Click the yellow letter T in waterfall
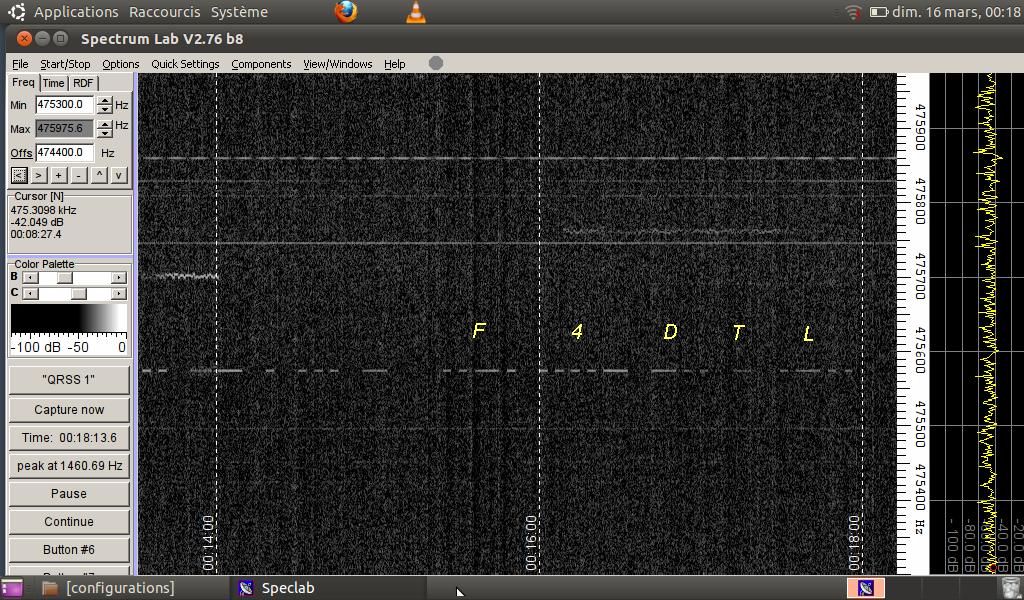This screenshot has height=600, width=1024. click(x=738, y=333)
